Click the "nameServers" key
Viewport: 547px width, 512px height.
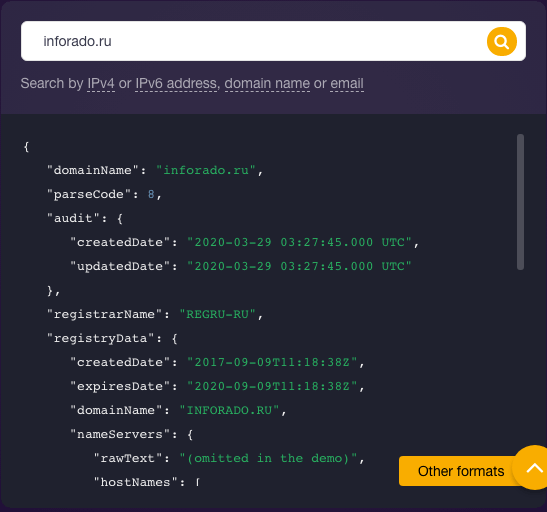click(x=120, y=434)
